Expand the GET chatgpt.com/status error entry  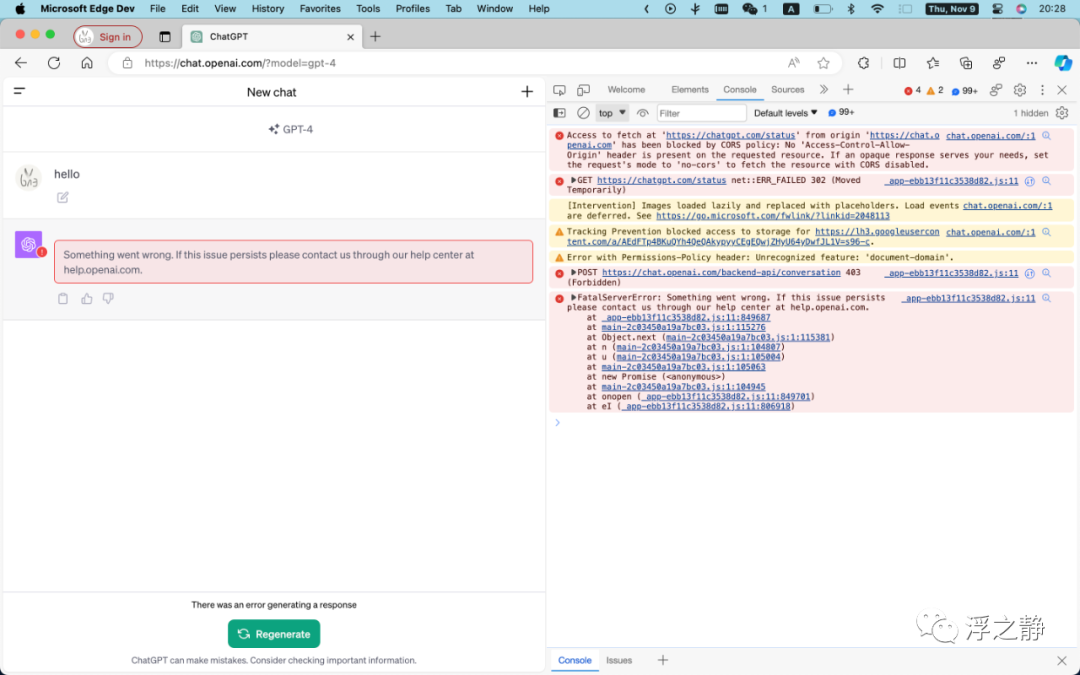pyautogui.click(x=573, y=180)
